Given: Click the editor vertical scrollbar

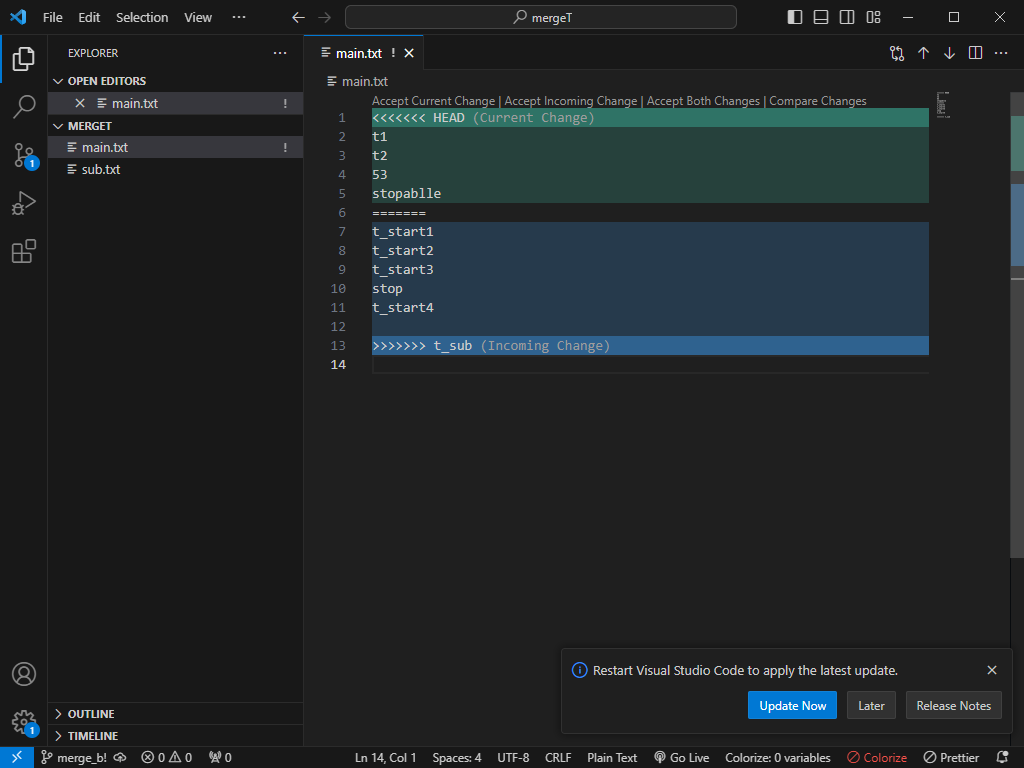Looking at the screenshot, I should click(1017, 325).
